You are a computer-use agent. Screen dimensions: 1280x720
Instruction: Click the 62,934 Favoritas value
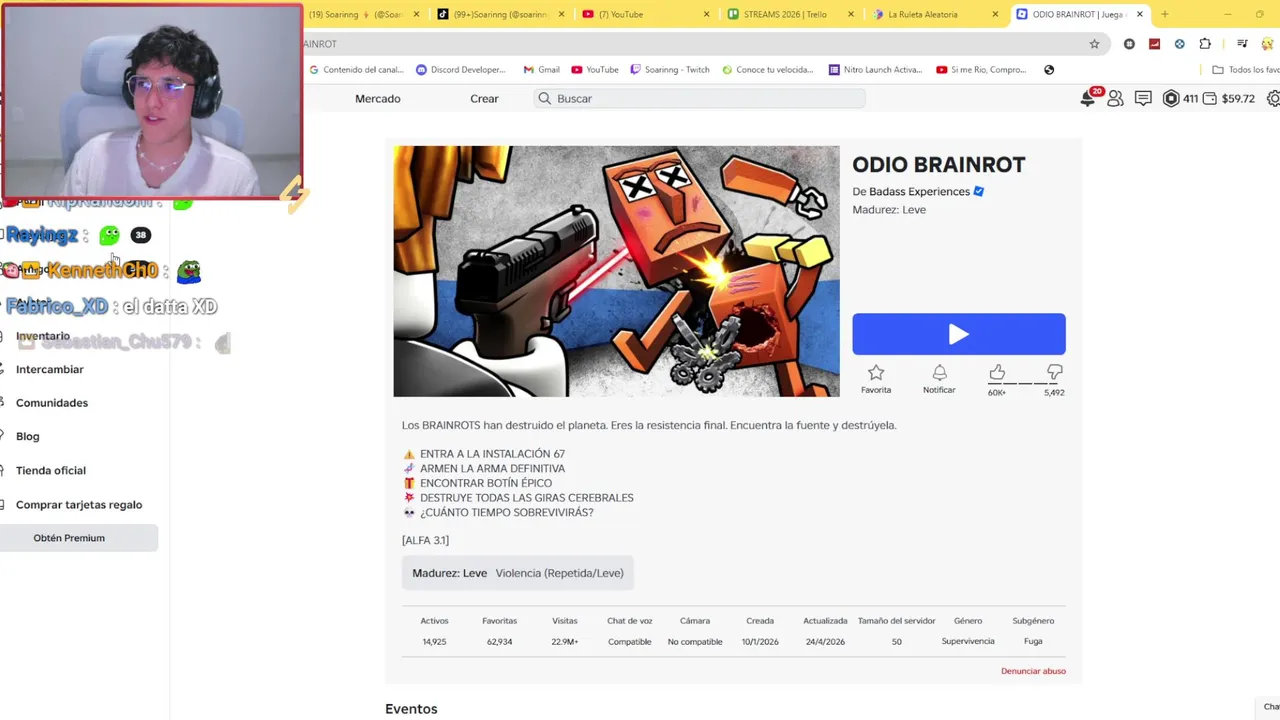coord(499,641)
